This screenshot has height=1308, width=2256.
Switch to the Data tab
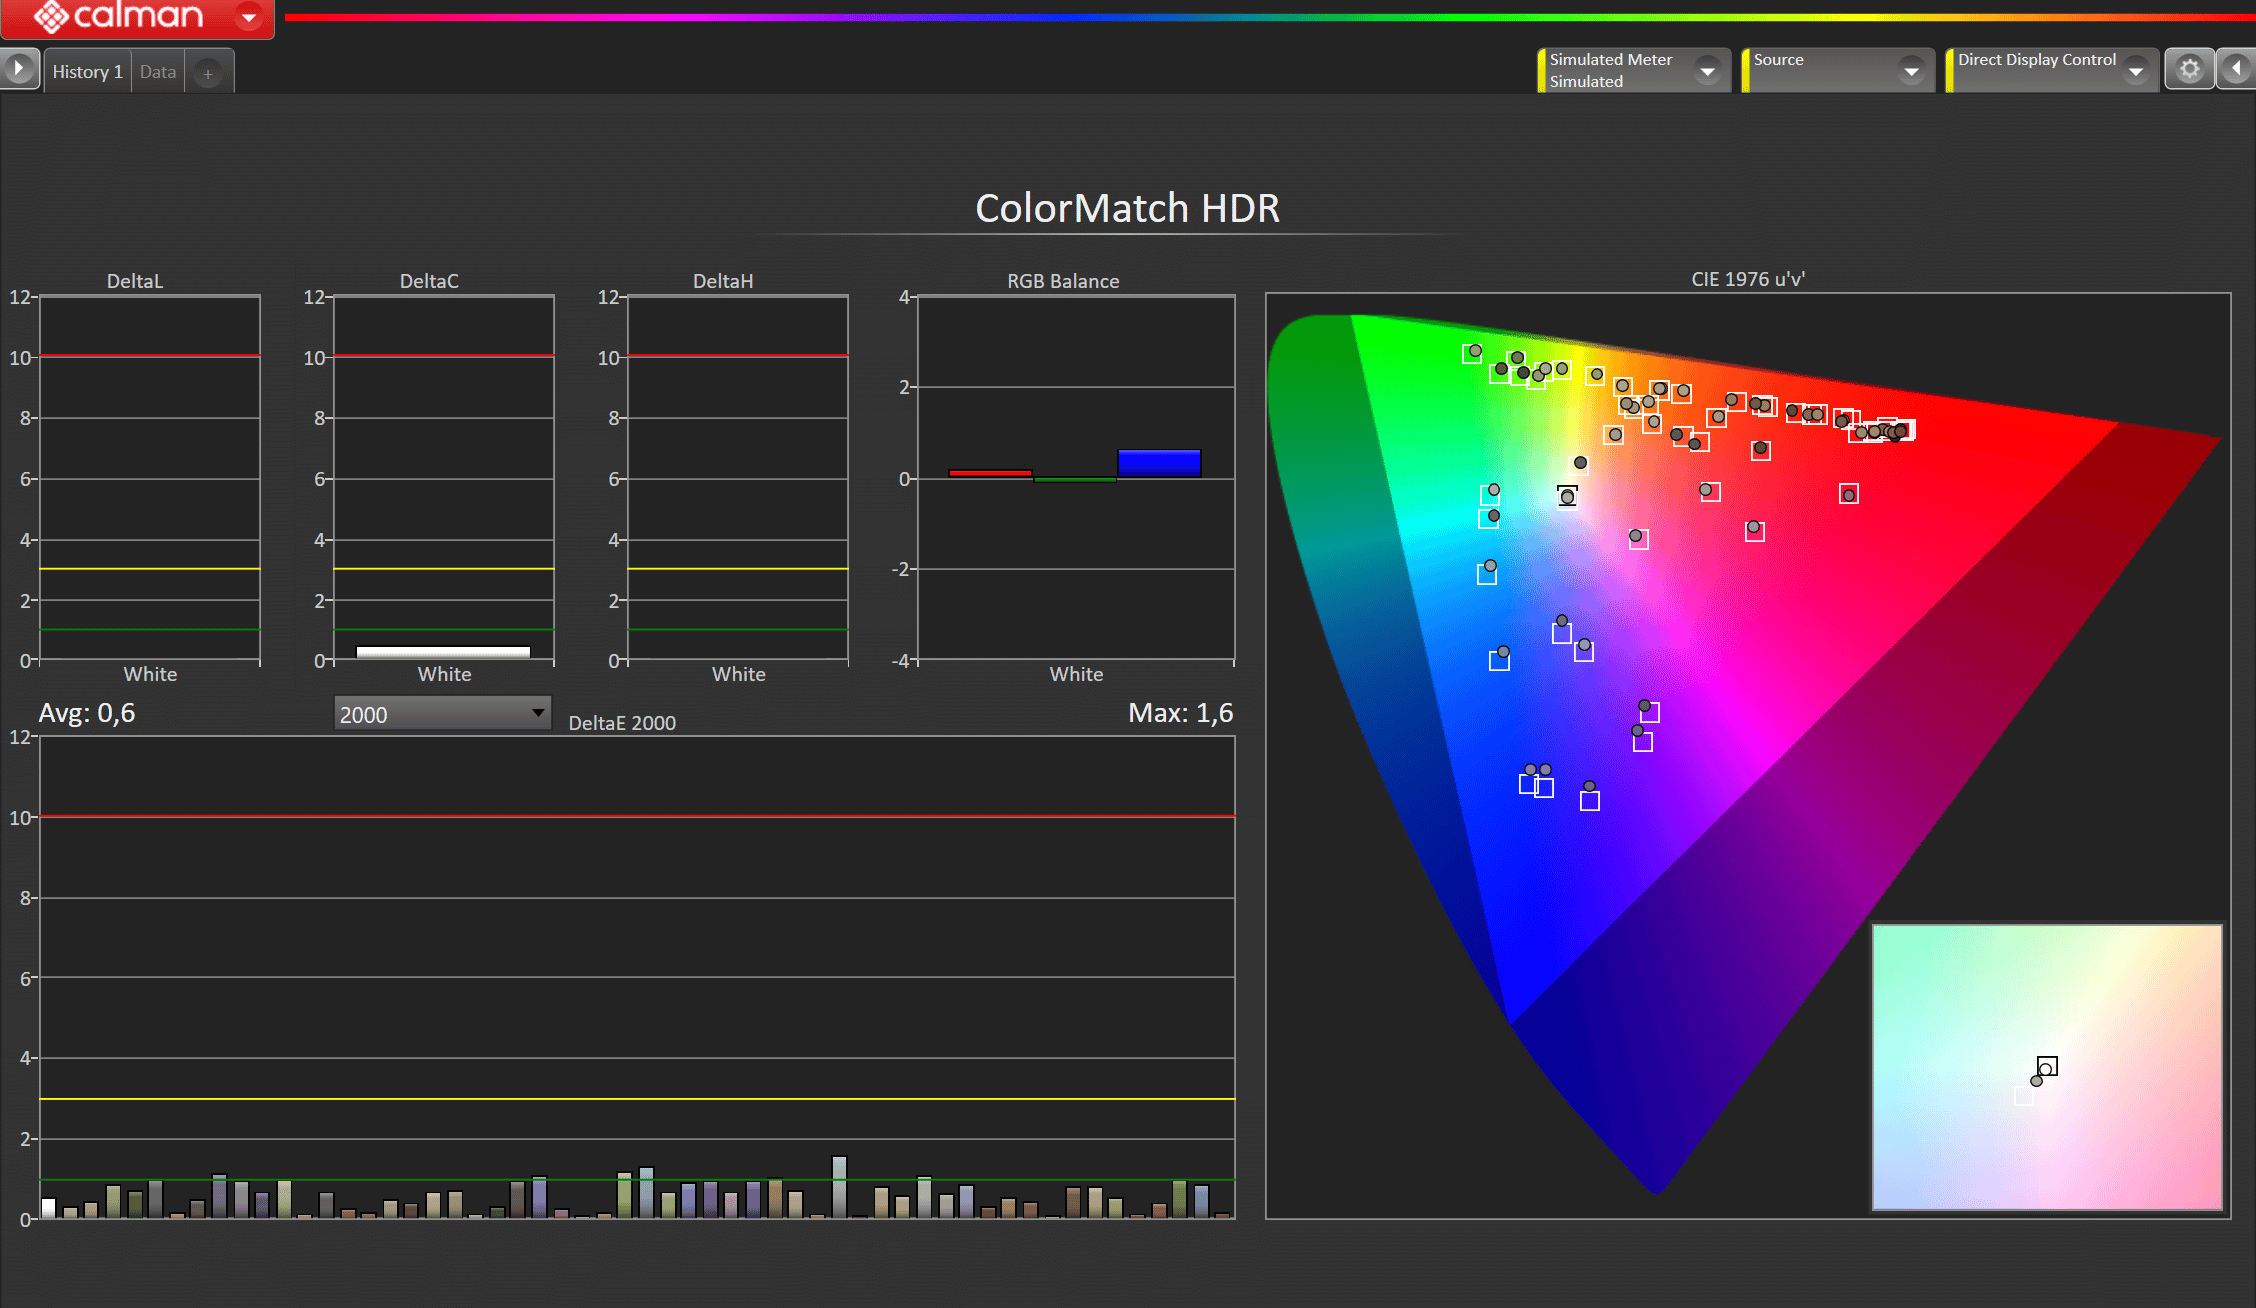pos(158,72)
